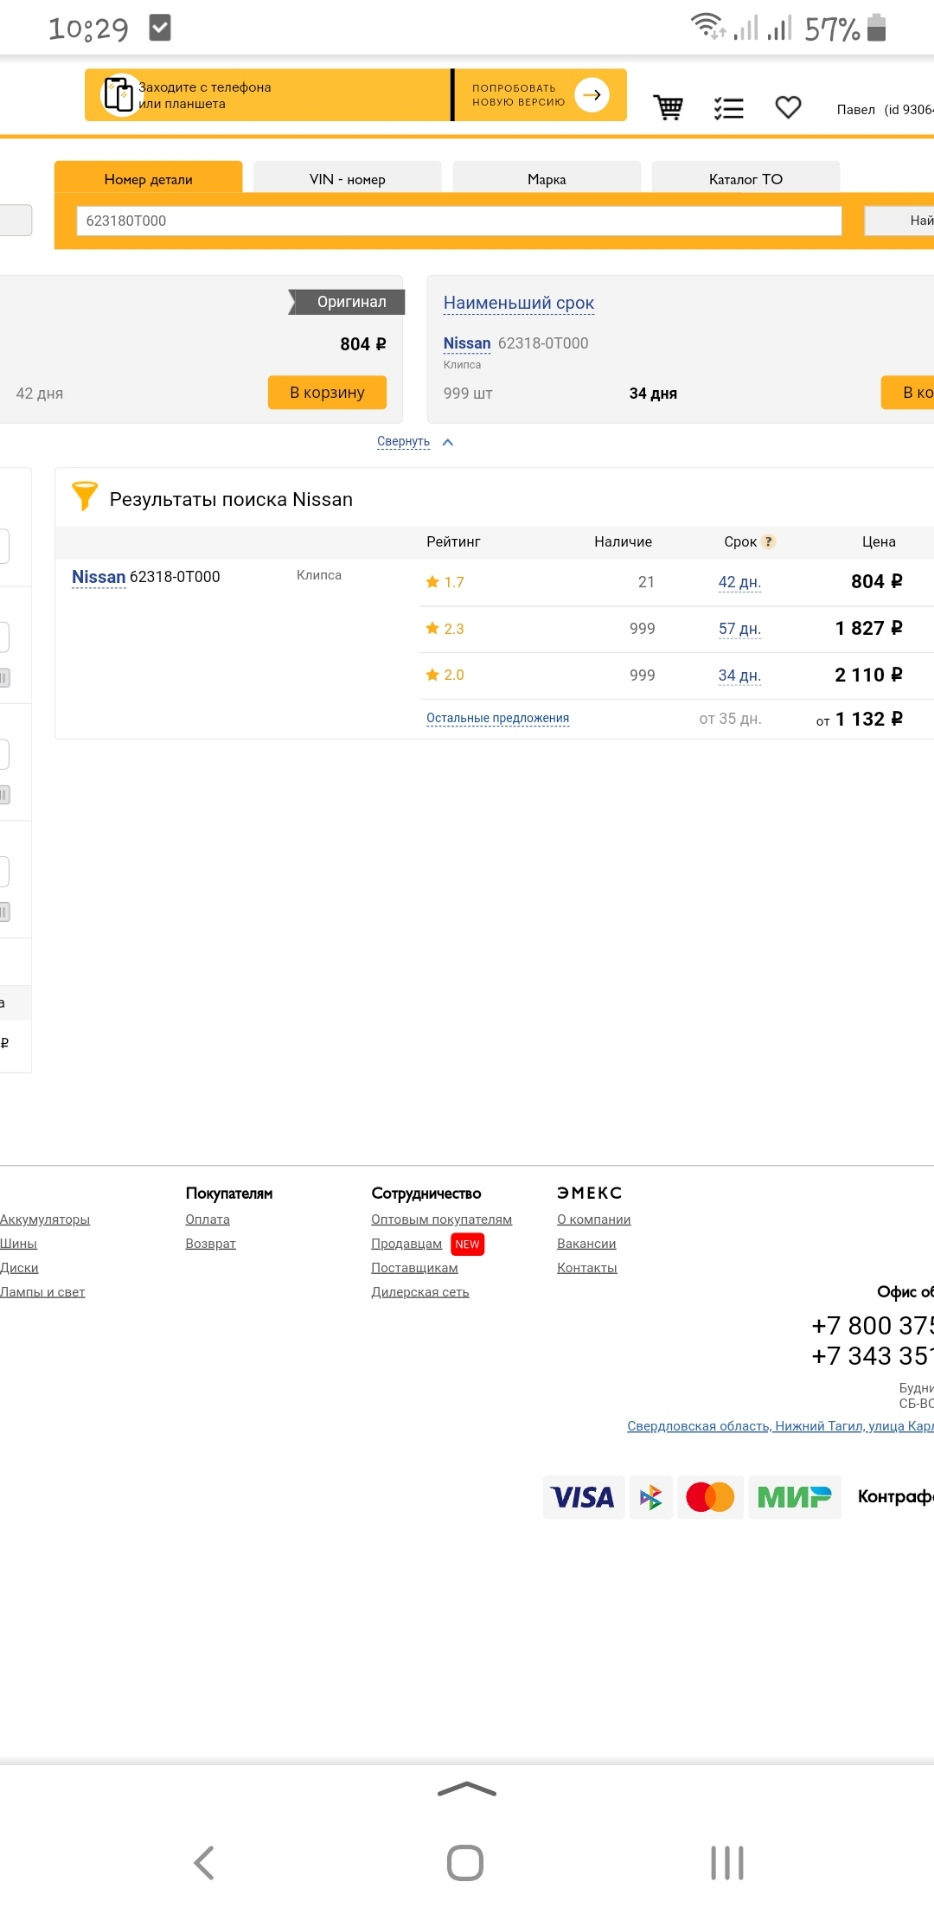Switch to the Марка tab

point(547,178)
